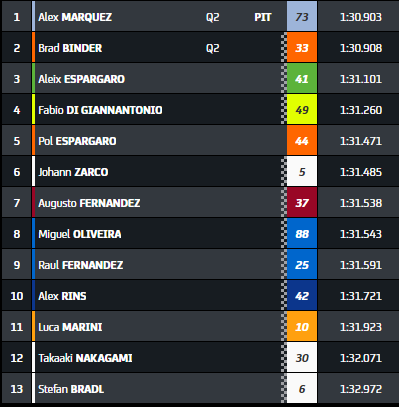399x407 pixels.
Task: Click the checkered flag beside Alex Rins
Action: (284, 295)
